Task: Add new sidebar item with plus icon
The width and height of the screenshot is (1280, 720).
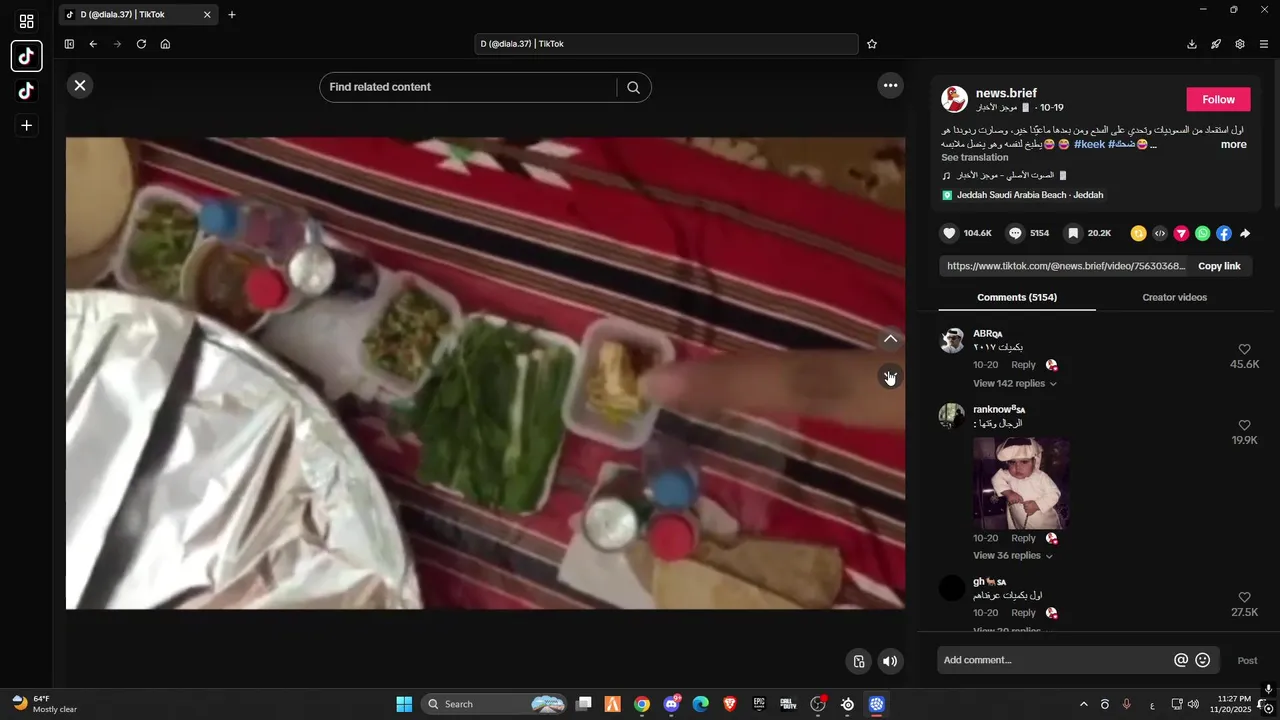Action: point(27,126)
